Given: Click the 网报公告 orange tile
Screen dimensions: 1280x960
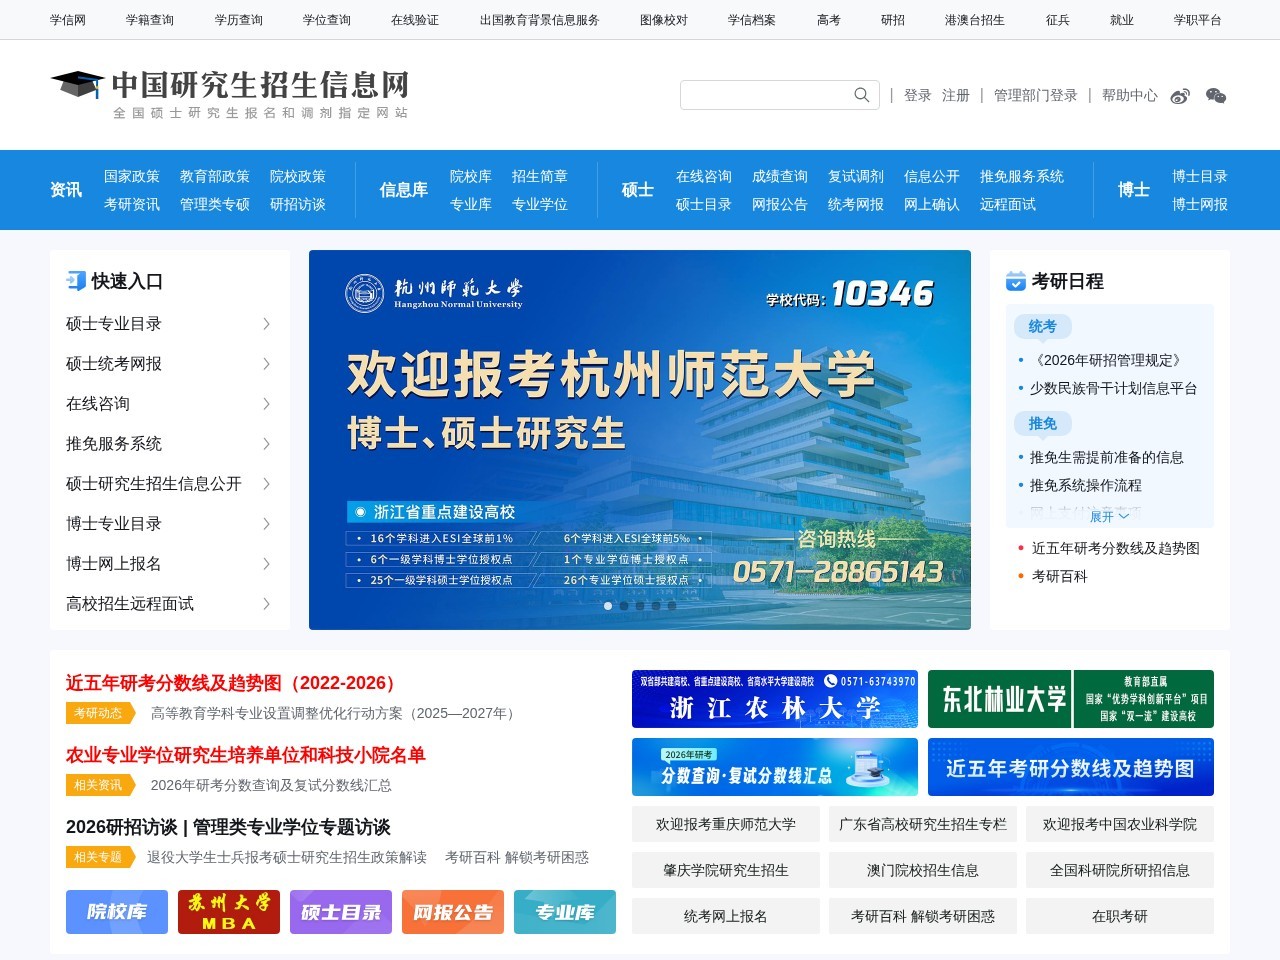Looking at the screenshot, I should tap(453, 912).
